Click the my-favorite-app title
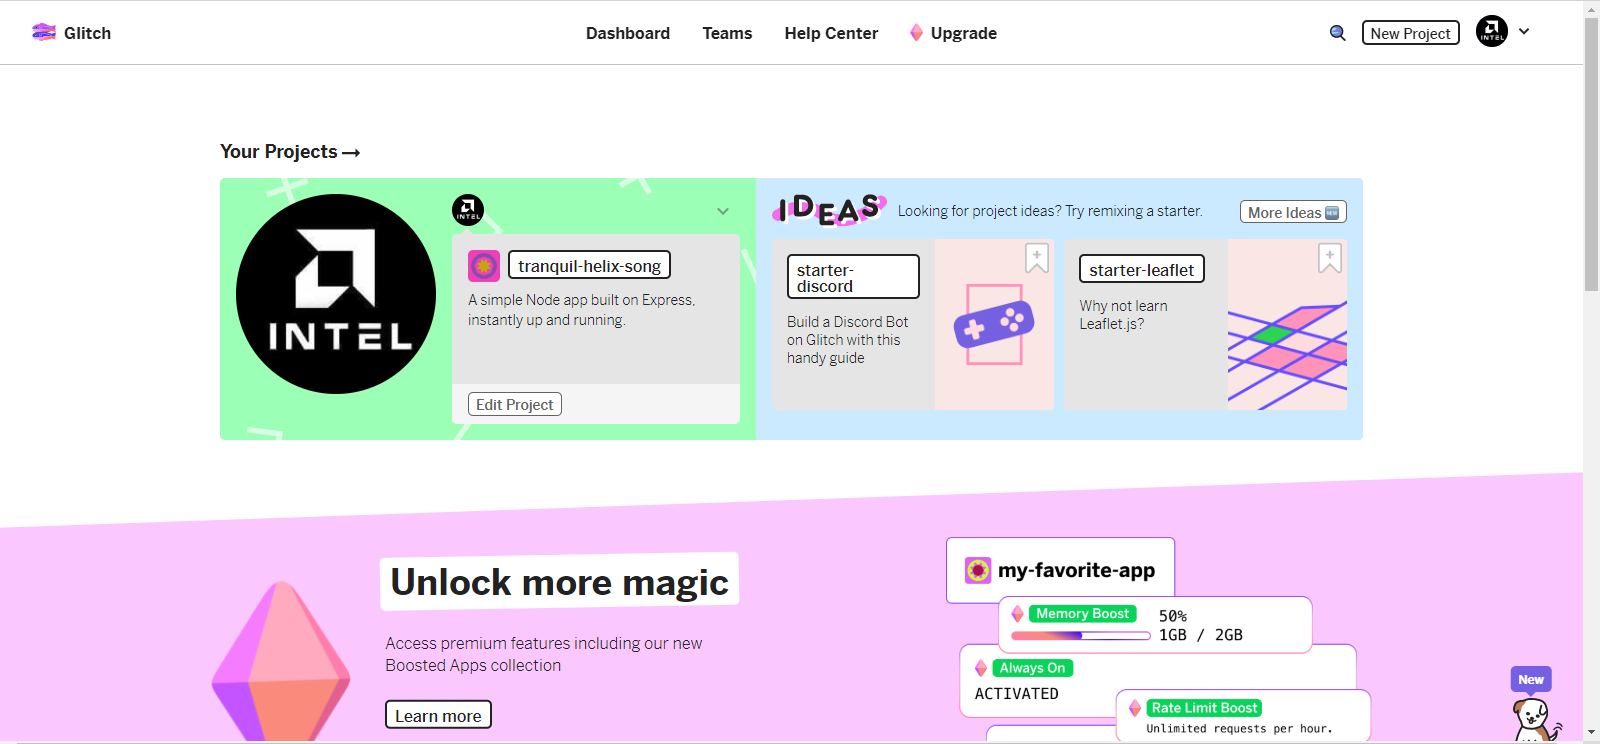The height and width of the screenshot is (744, 1600). (1076, 570)
